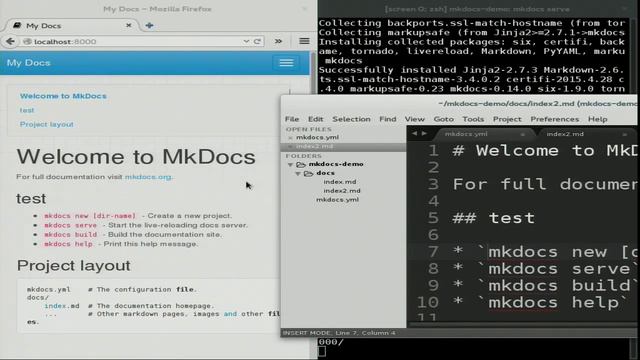Image resolution: width=640 pixels, height=360 pixels.
Task: Click the My Docs brand link
Action: click(x=29, y=63)
